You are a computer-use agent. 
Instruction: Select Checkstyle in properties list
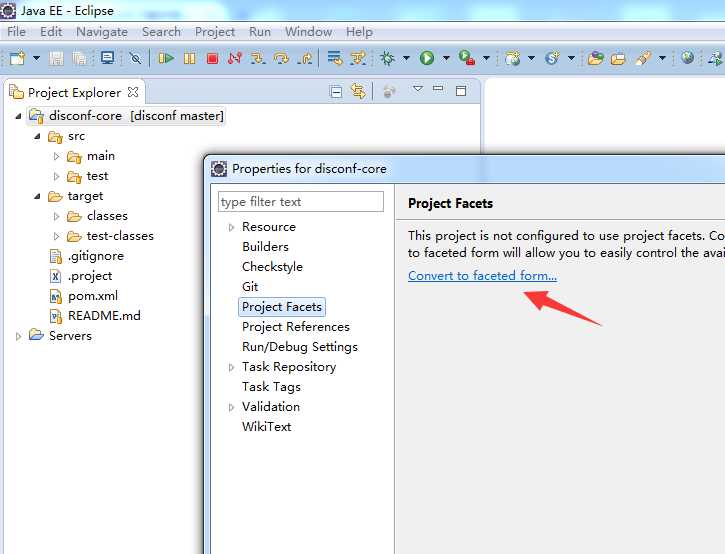coord(272,267)
